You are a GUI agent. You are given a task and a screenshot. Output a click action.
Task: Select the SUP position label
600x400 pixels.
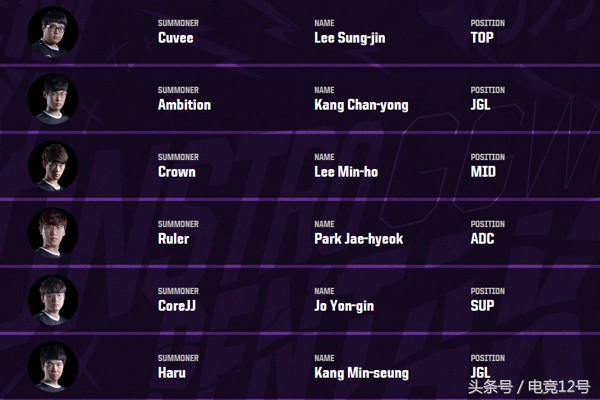point(483,306)
